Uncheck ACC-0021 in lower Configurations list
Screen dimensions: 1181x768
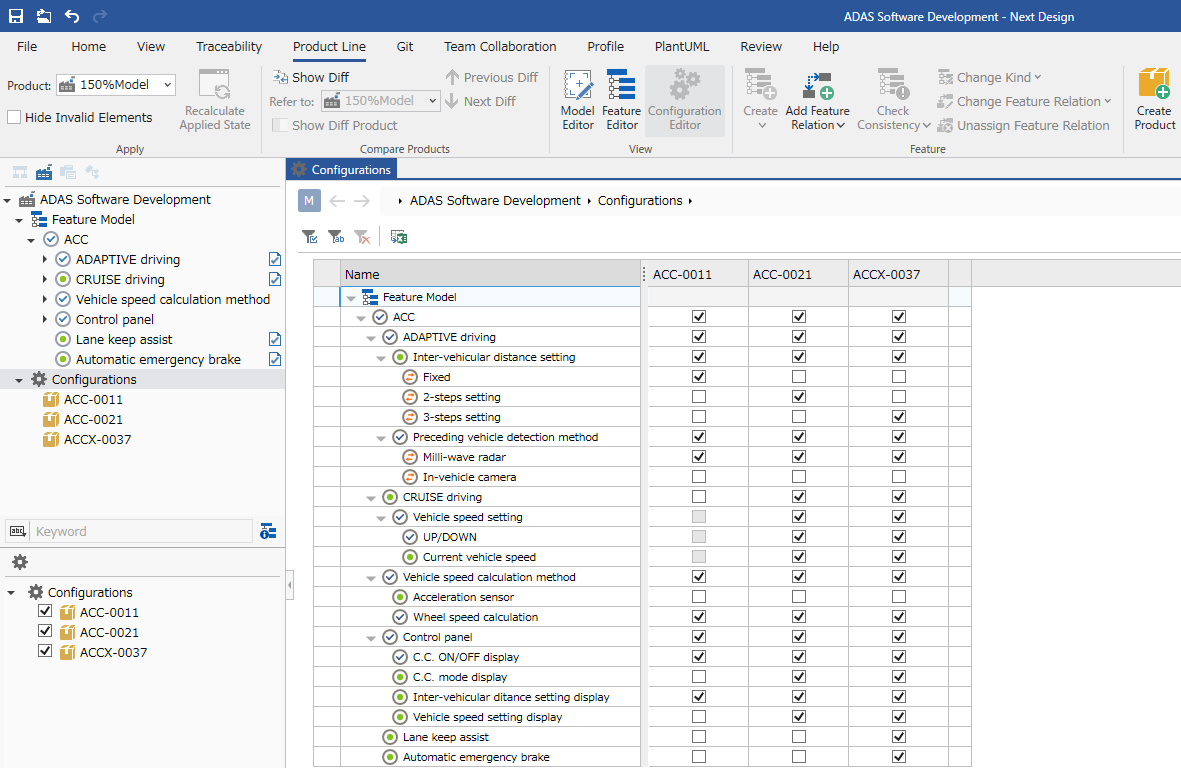(x=45, y=631)
